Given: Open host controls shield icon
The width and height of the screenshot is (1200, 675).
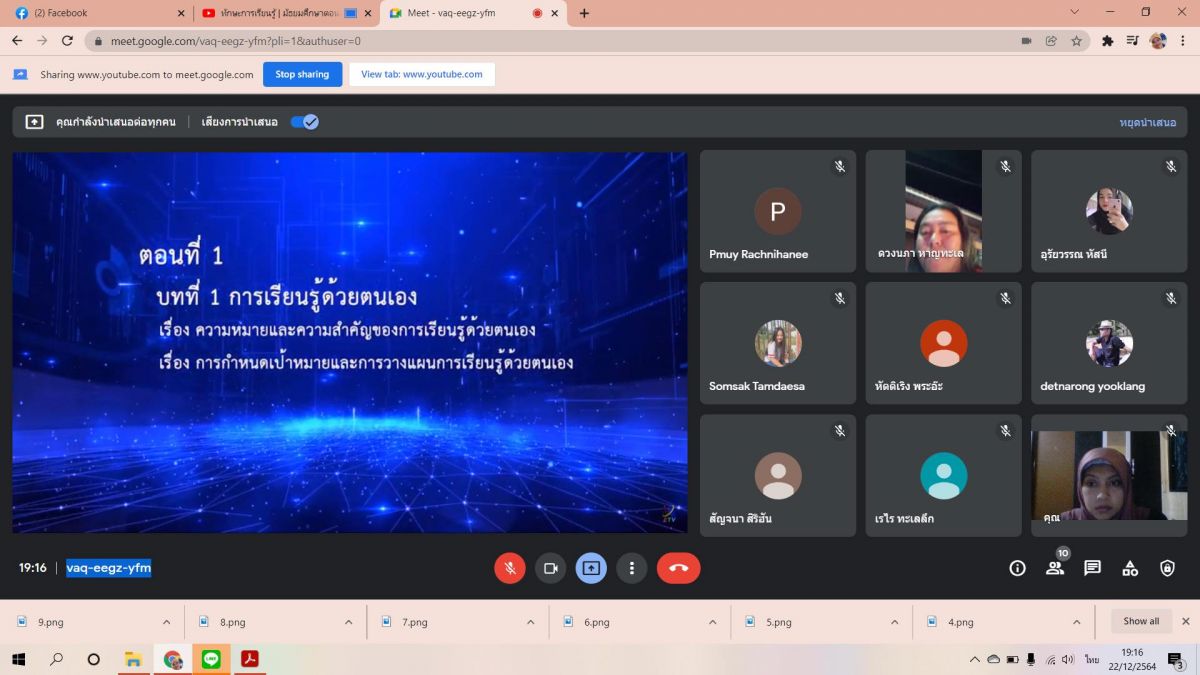Looking at the screenshot, I should (x=1167, y=568).
